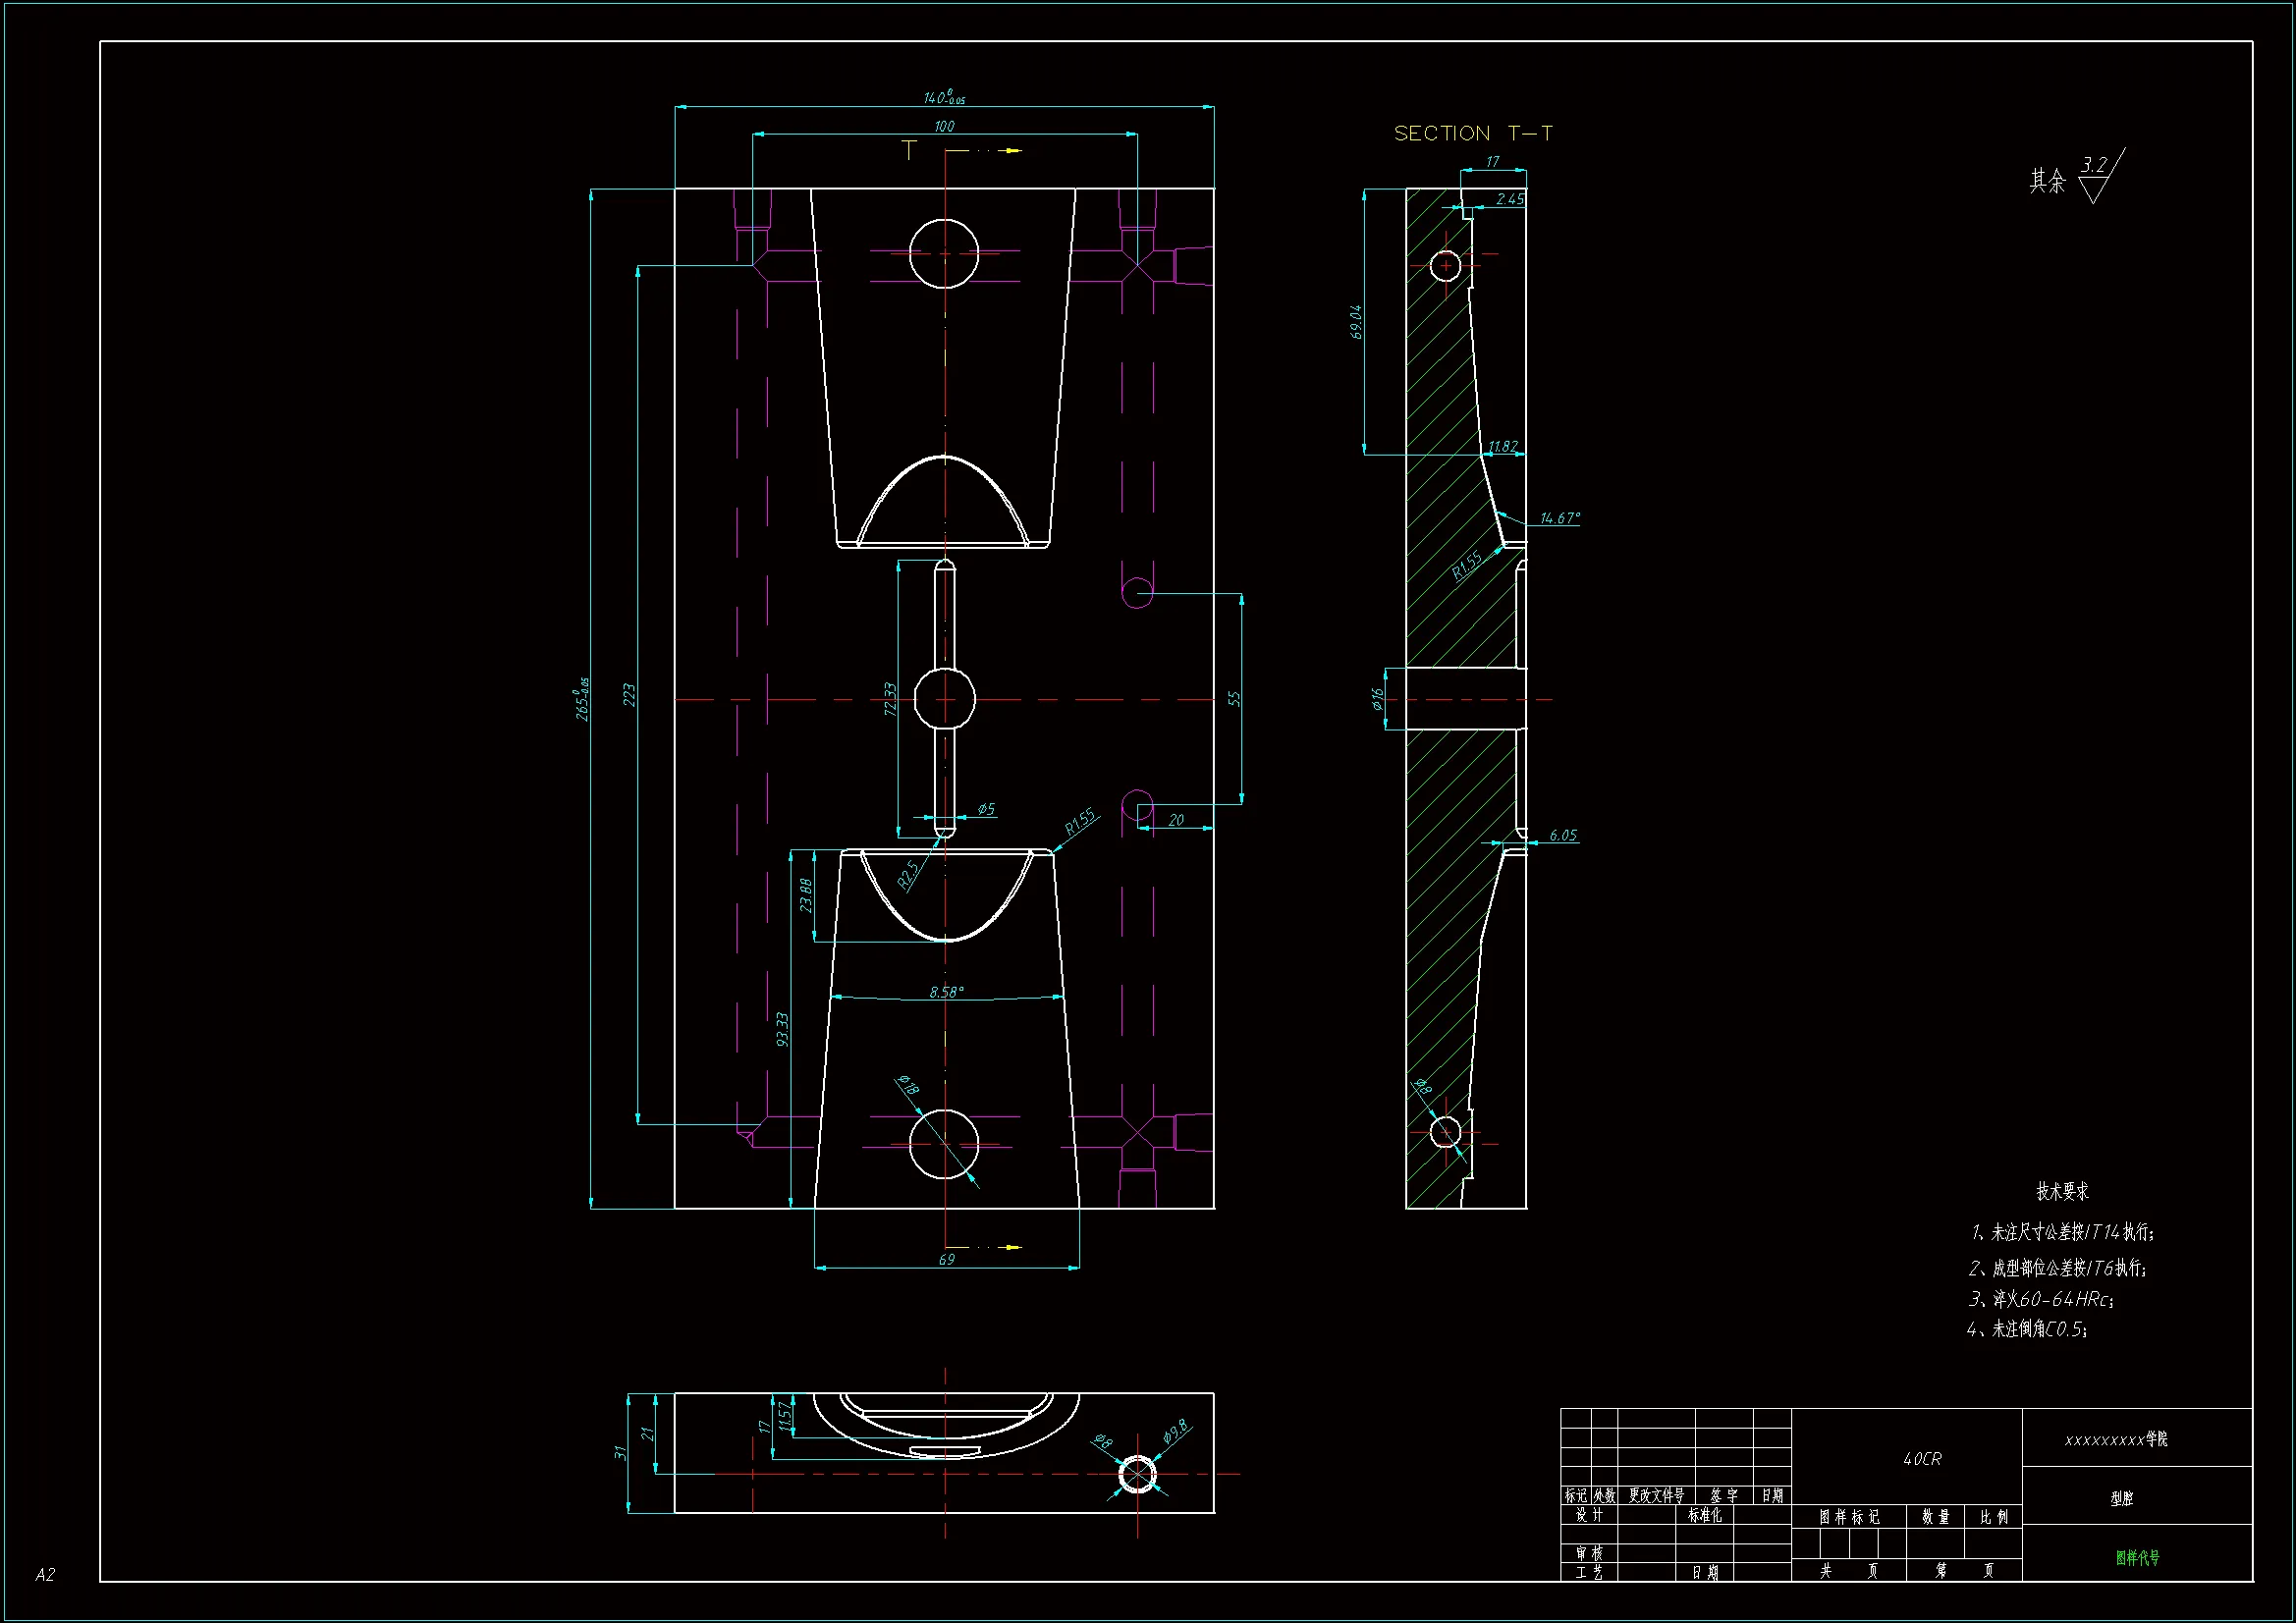This screenshot has width=2296, height=1623.
Task: Click the 72.33 runner length dimension
Action: click(x=890, y=699)
